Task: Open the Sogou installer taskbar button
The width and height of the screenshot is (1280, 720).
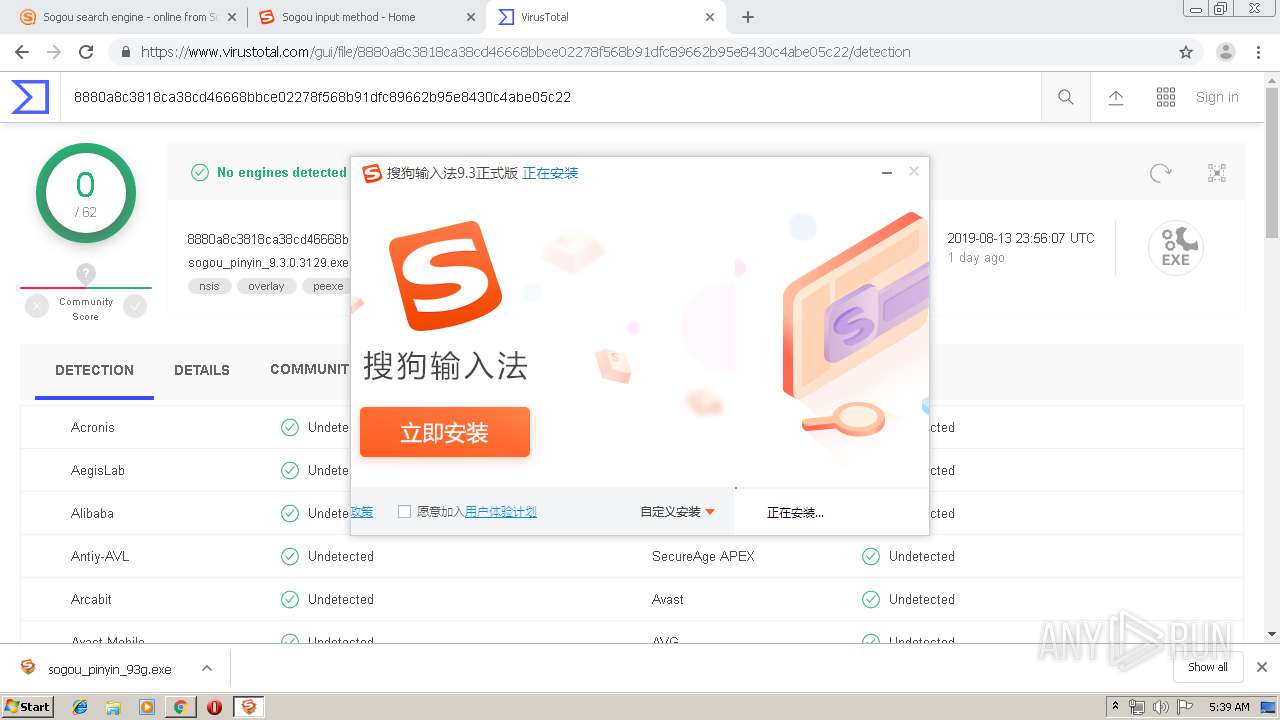Action: point(248,706)
